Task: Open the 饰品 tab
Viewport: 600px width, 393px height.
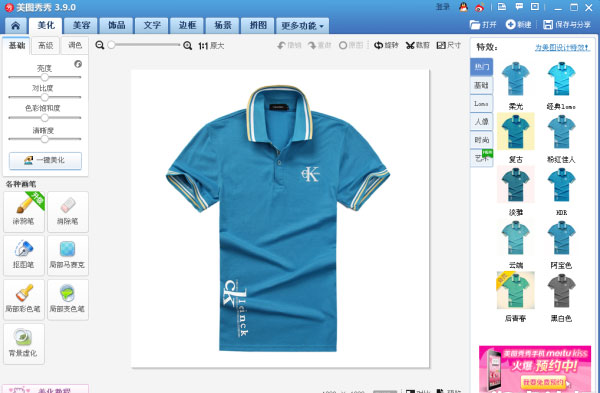Action: 116,26
